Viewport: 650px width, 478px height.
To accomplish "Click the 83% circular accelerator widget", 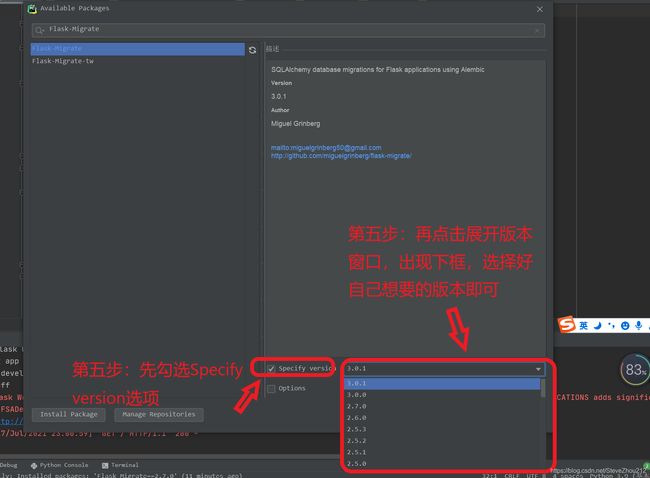I will [x=635, y=369].
